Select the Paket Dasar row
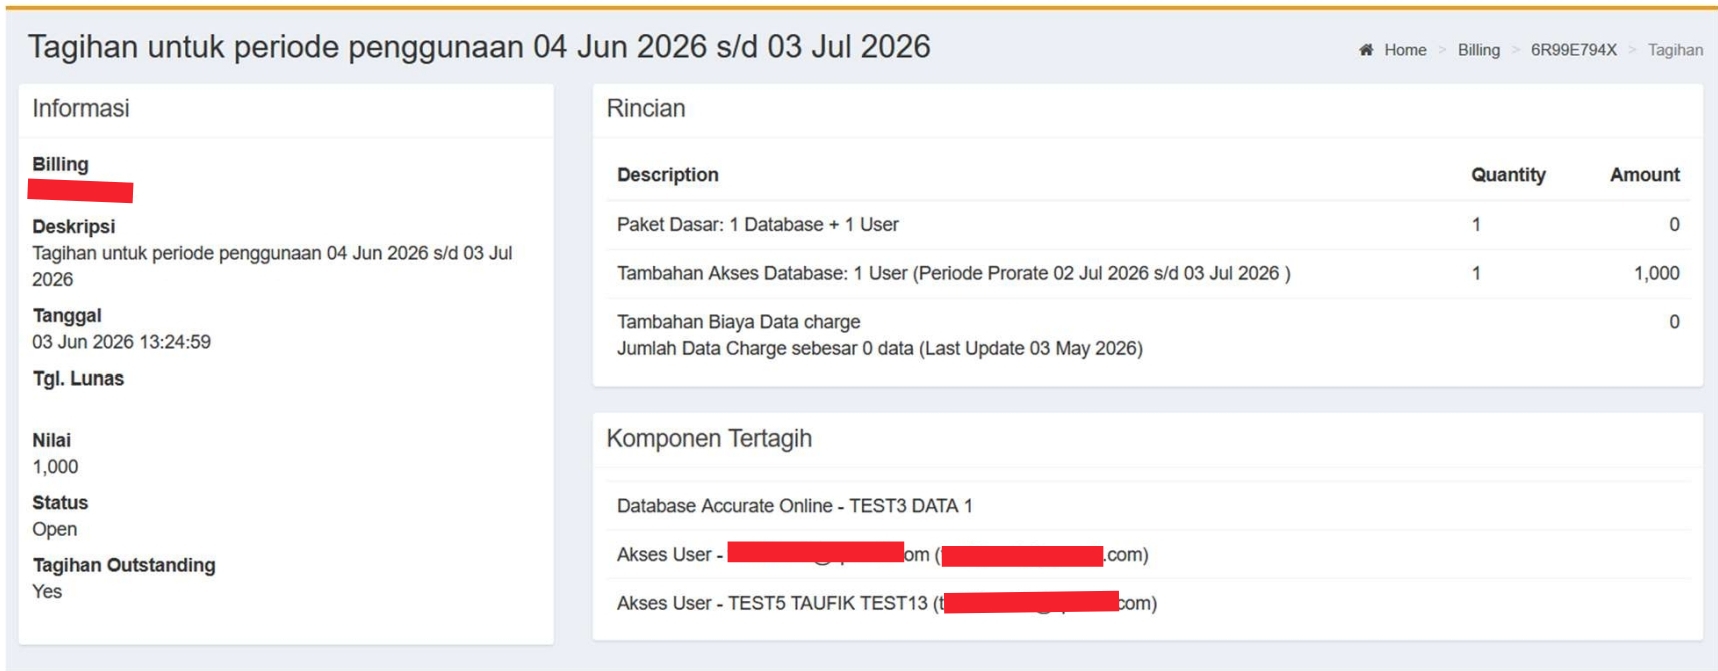The image size is (1718, 671). 757,225
